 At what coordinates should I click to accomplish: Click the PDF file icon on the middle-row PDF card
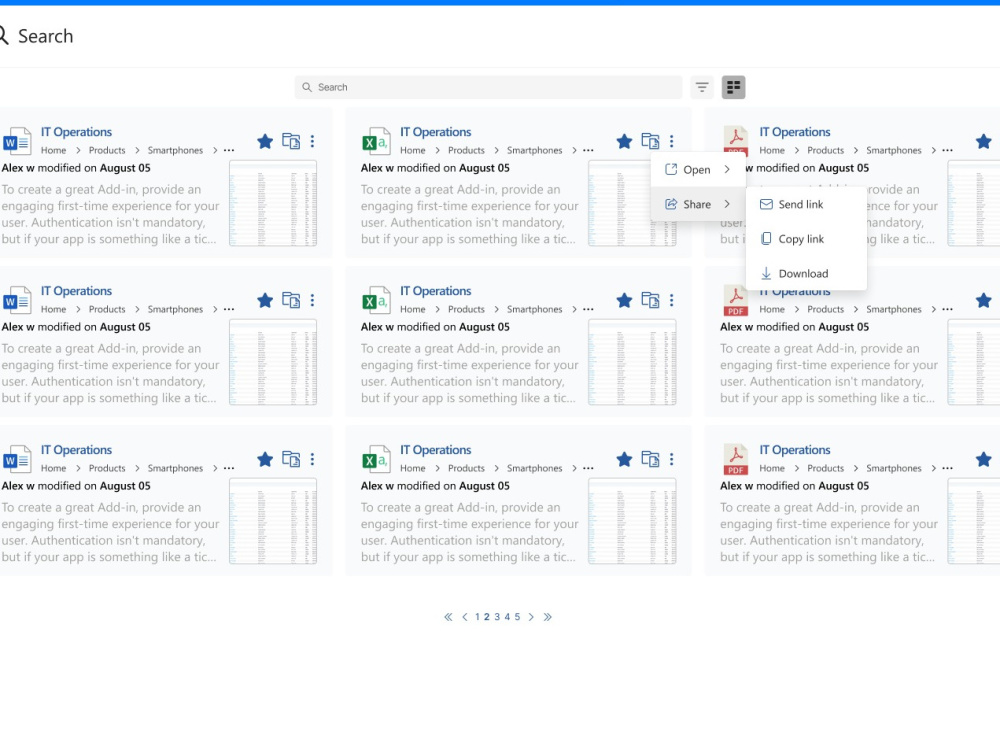pos(735,302)
